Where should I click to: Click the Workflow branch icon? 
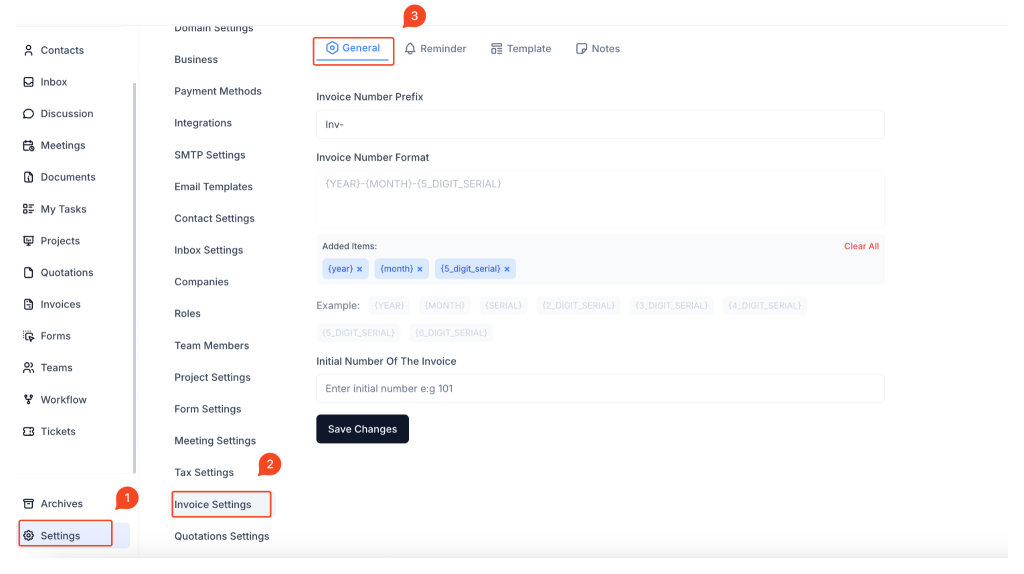28,400
